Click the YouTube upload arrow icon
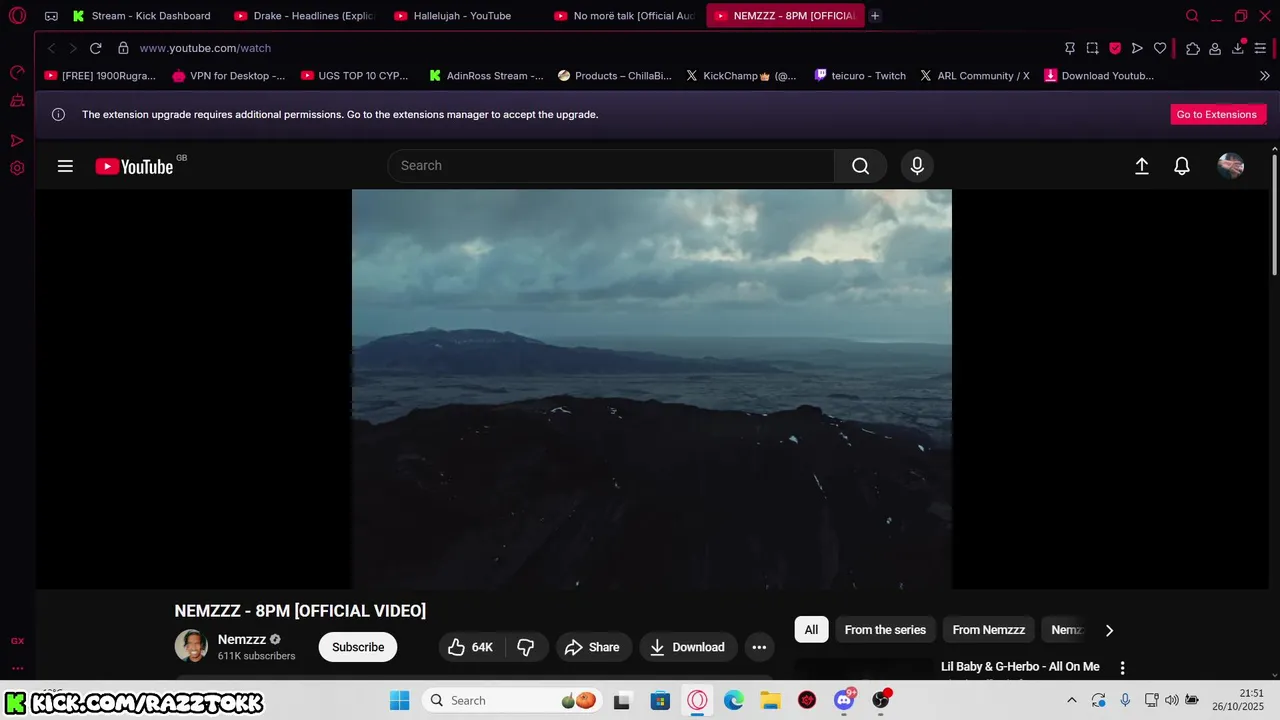The height and width of the screenshot is (720, 1280). coord(1141,166)
